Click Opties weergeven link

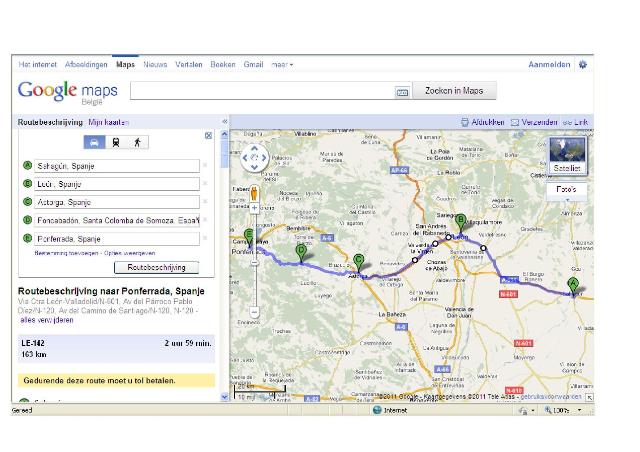pos(129,253)
